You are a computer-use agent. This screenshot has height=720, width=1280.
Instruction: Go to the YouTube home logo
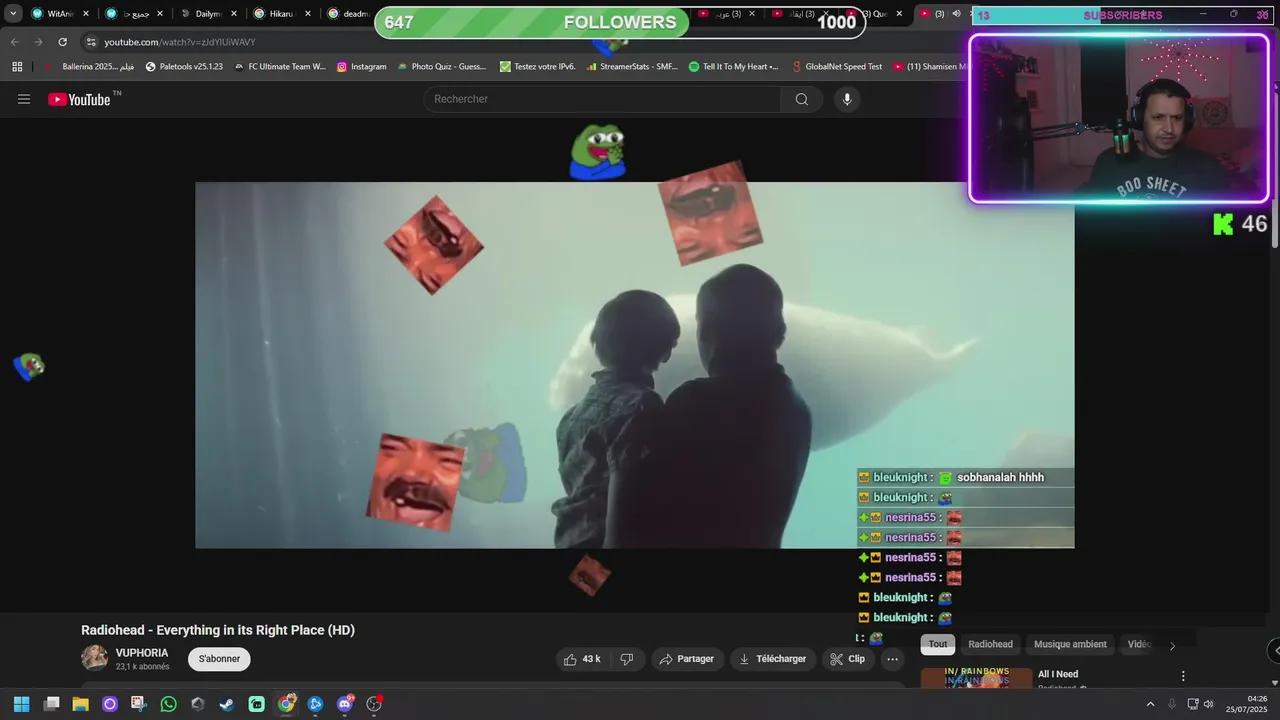(x=79, y=99)
